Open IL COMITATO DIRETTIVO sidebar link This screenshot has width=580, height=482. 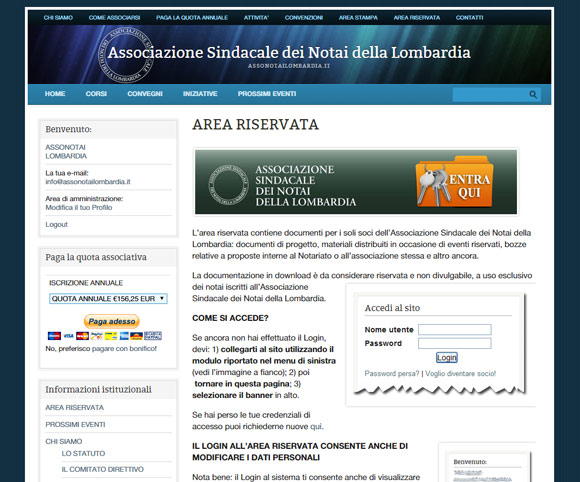click(102, 469)
